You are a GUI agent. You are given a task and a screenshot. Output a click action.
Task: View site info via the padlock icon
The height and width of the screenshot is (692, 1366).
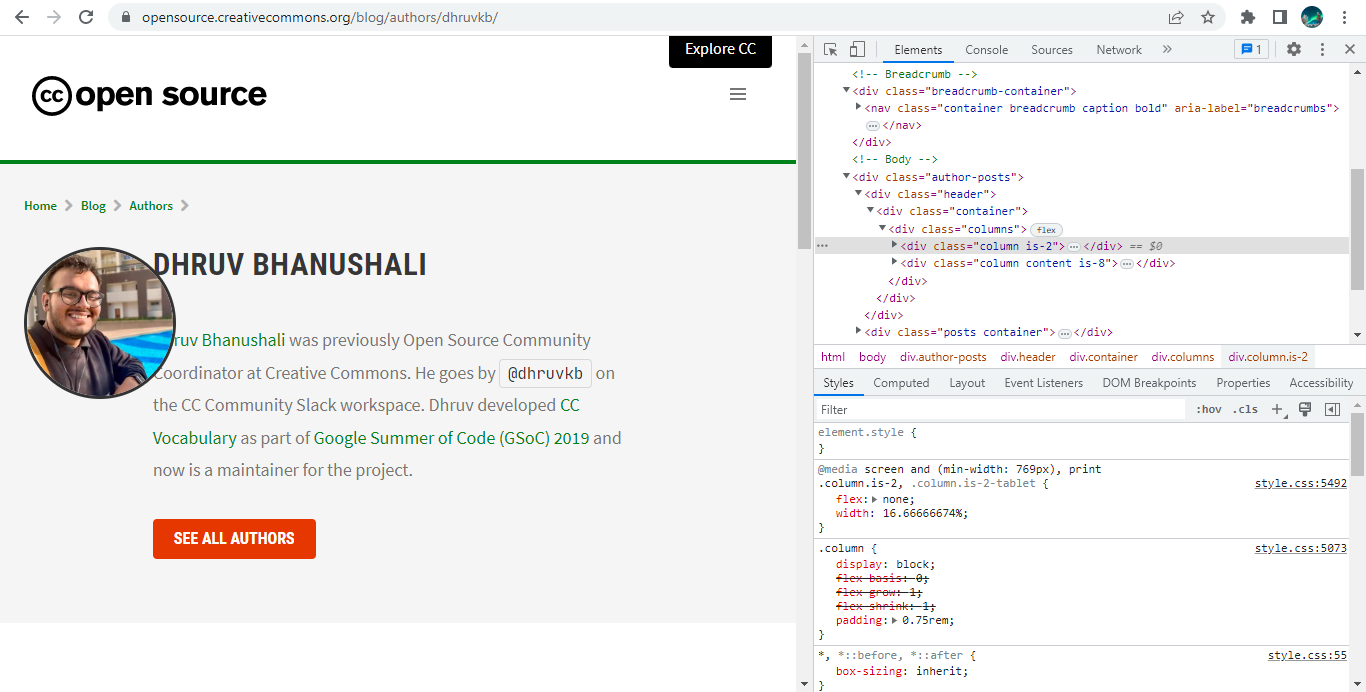(x=125, y=17)
